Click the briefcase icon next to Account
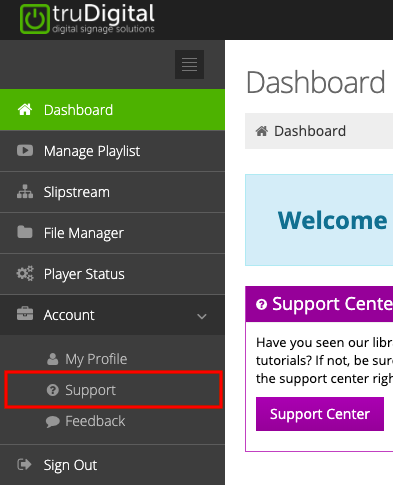The height and width of the screenshot is (485, 393). click(25, 314)
